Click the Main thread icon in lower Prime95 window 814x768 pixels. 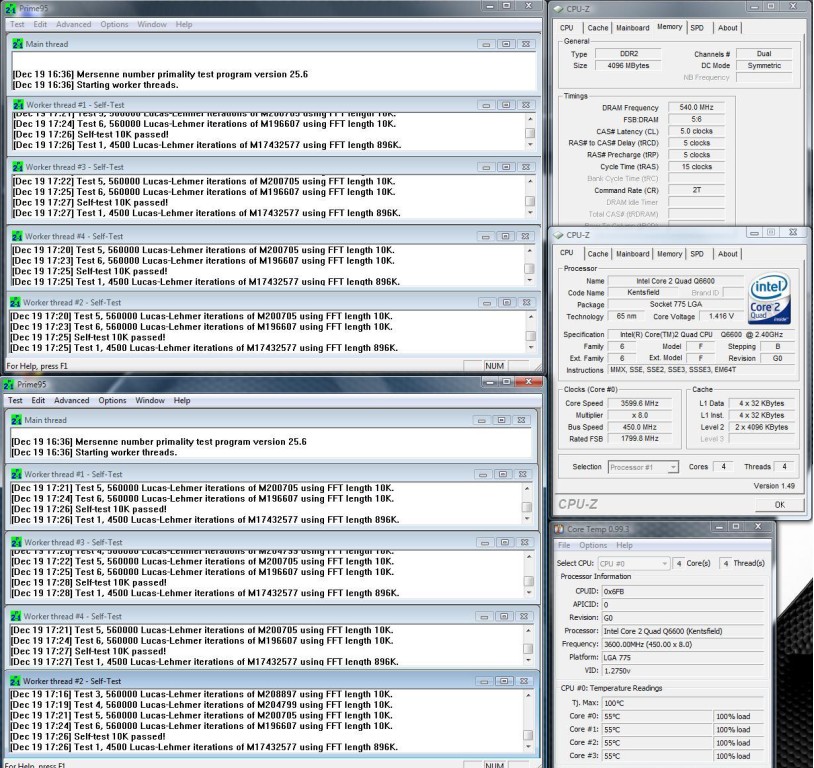click(16, 421)
